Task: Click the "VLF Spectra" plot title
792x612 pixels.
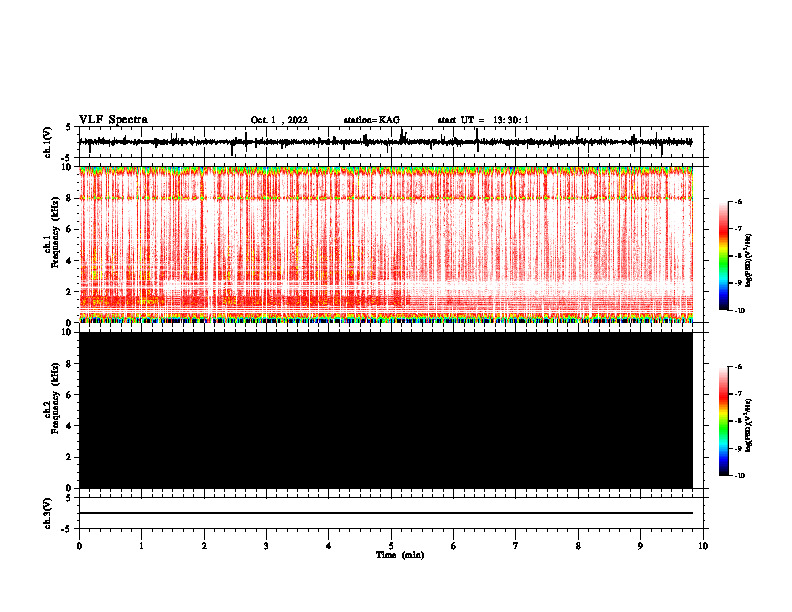Action: click(x=113, y=120)
